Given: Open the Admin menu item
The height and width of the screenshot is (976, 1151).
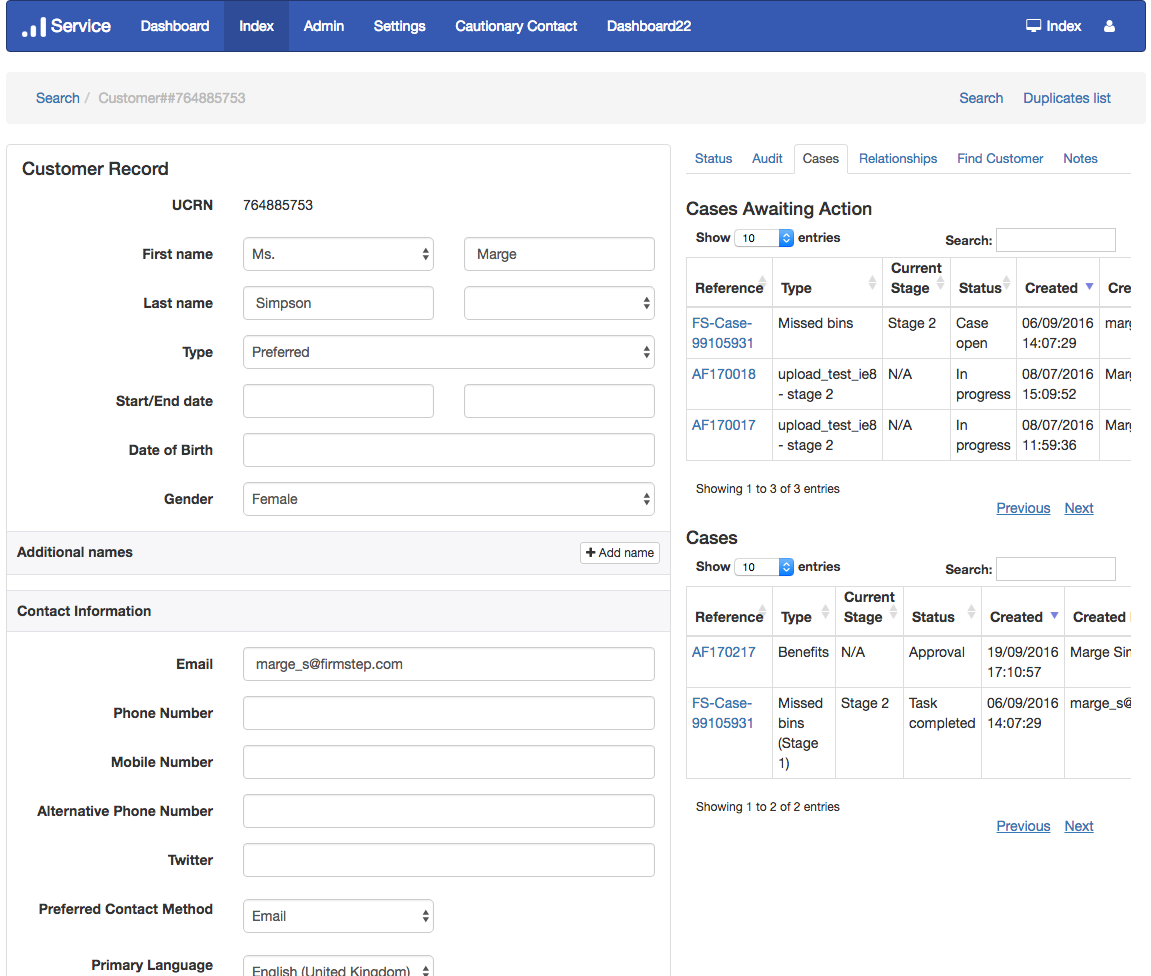Looking at the screenshot, I should tap(324, 26).
